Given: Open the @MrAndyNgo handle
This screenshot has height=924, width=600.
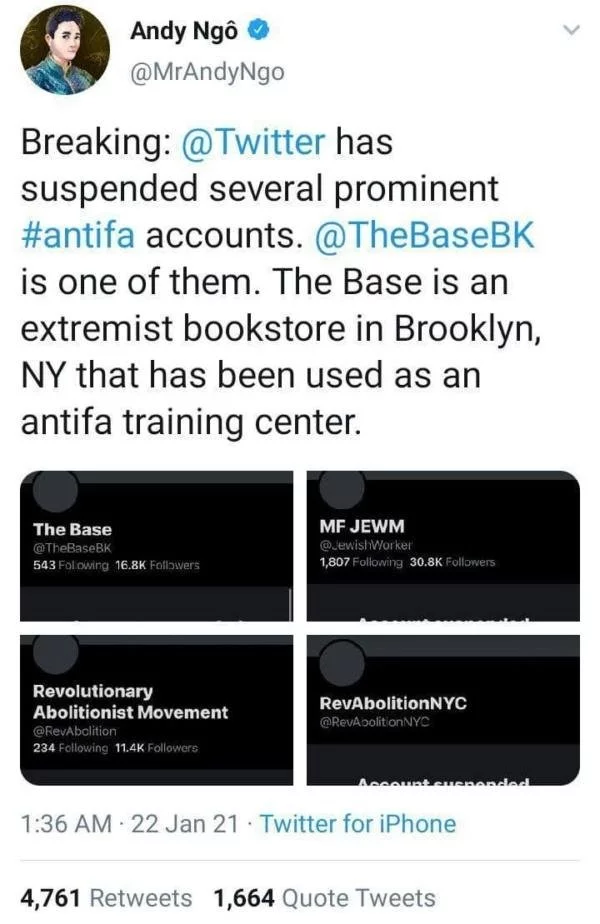Looking at the screenshot, I should click(207, 72).
